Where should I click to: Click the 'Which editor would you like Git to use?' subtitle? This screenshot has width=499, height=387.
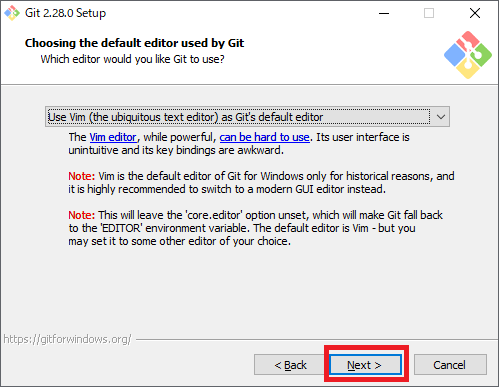(132, 59)
